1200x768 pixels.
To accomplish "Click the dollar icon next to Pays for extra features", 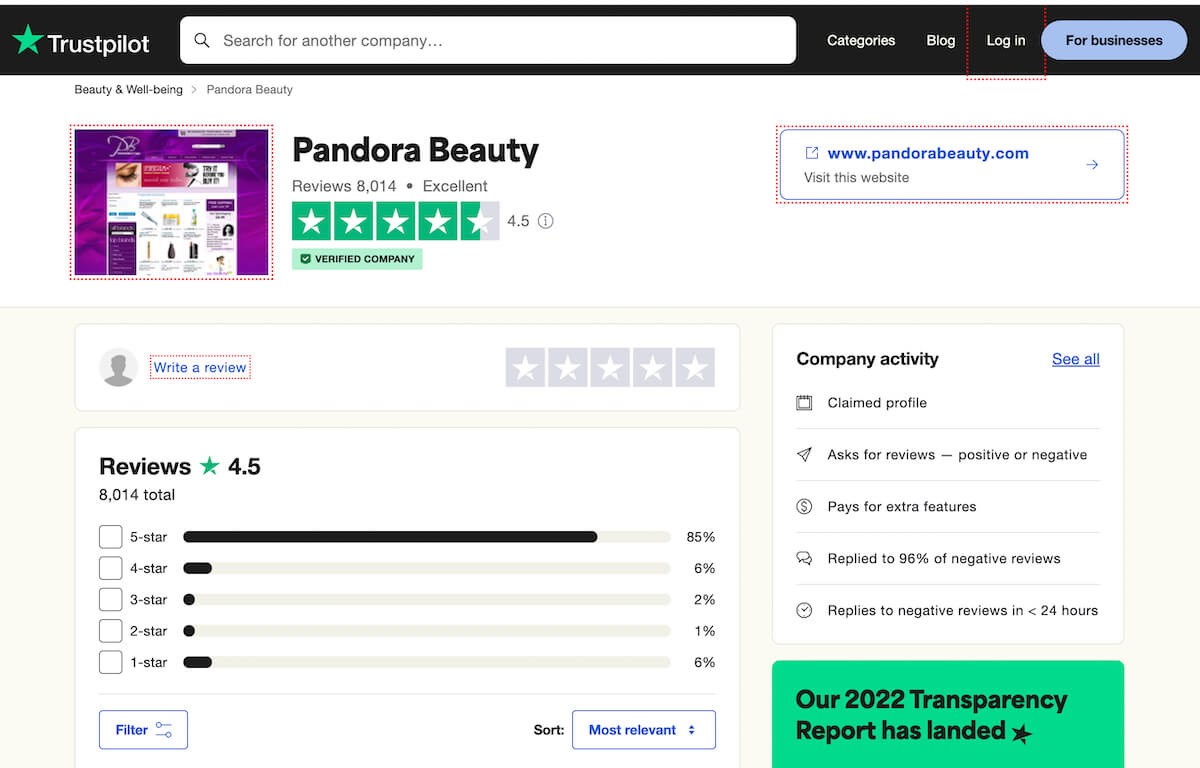I will click(804, 506).
